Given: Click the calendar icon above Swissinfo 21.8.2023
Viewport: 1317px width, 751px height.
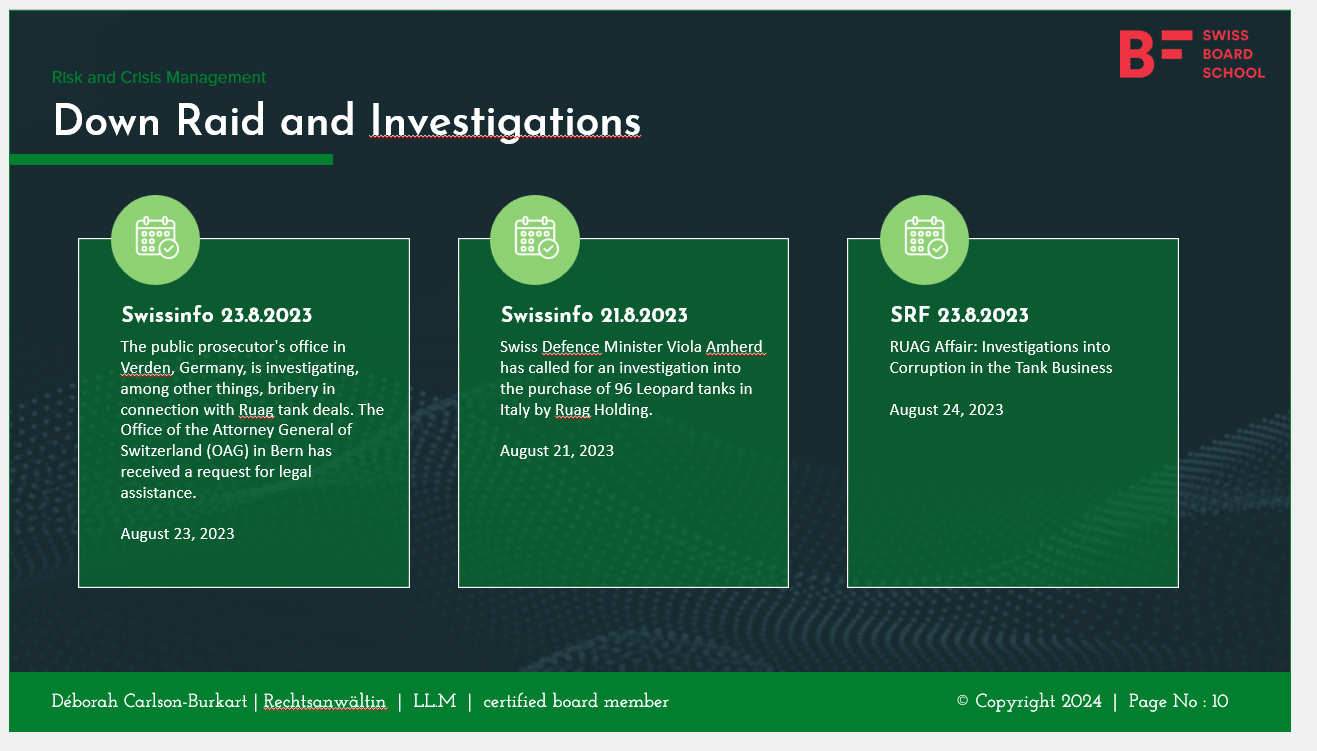Looking at the screenshot, I should [x=535, y=240].
